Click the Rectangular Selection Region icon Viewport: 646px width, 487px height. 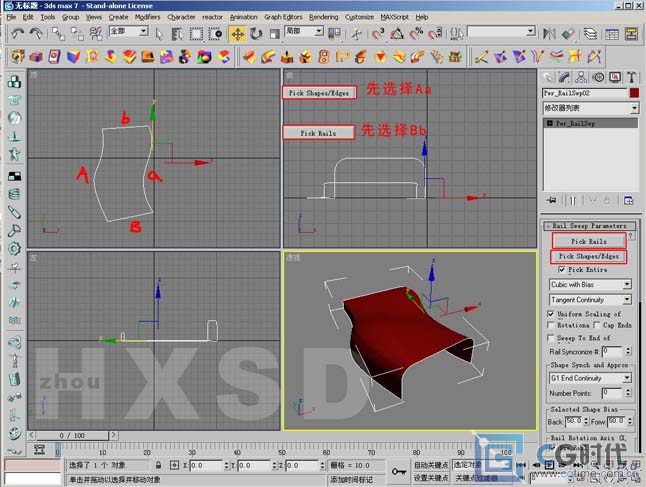[x=196, y=34]
